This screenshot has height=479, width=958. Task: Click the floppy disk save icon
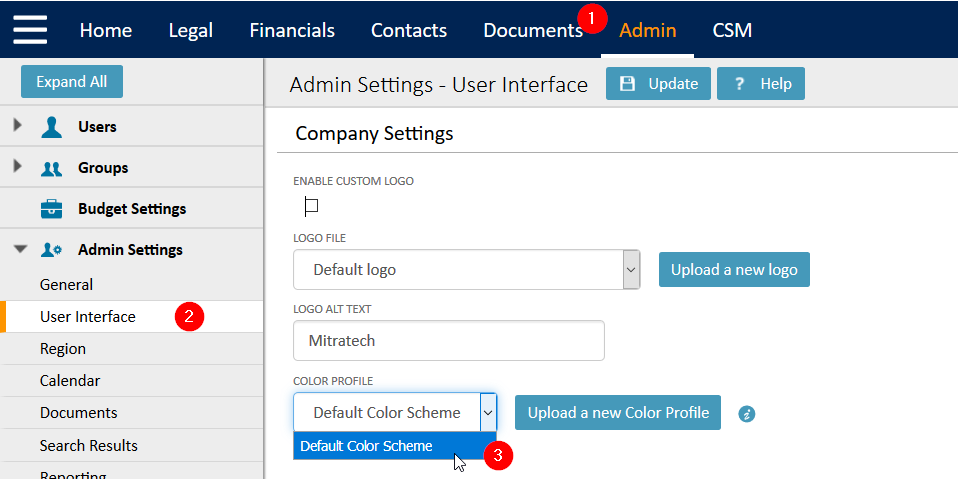coord(627,84)
